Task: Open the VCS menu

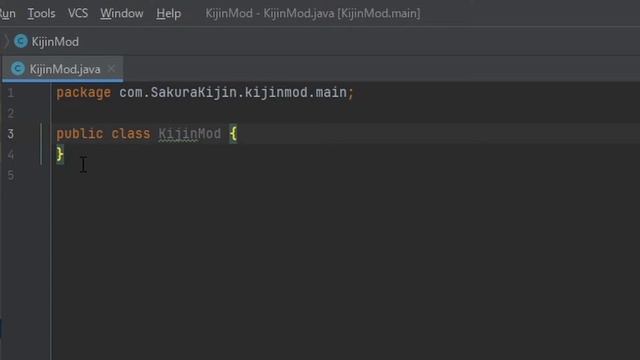Action: coord(78,13)
